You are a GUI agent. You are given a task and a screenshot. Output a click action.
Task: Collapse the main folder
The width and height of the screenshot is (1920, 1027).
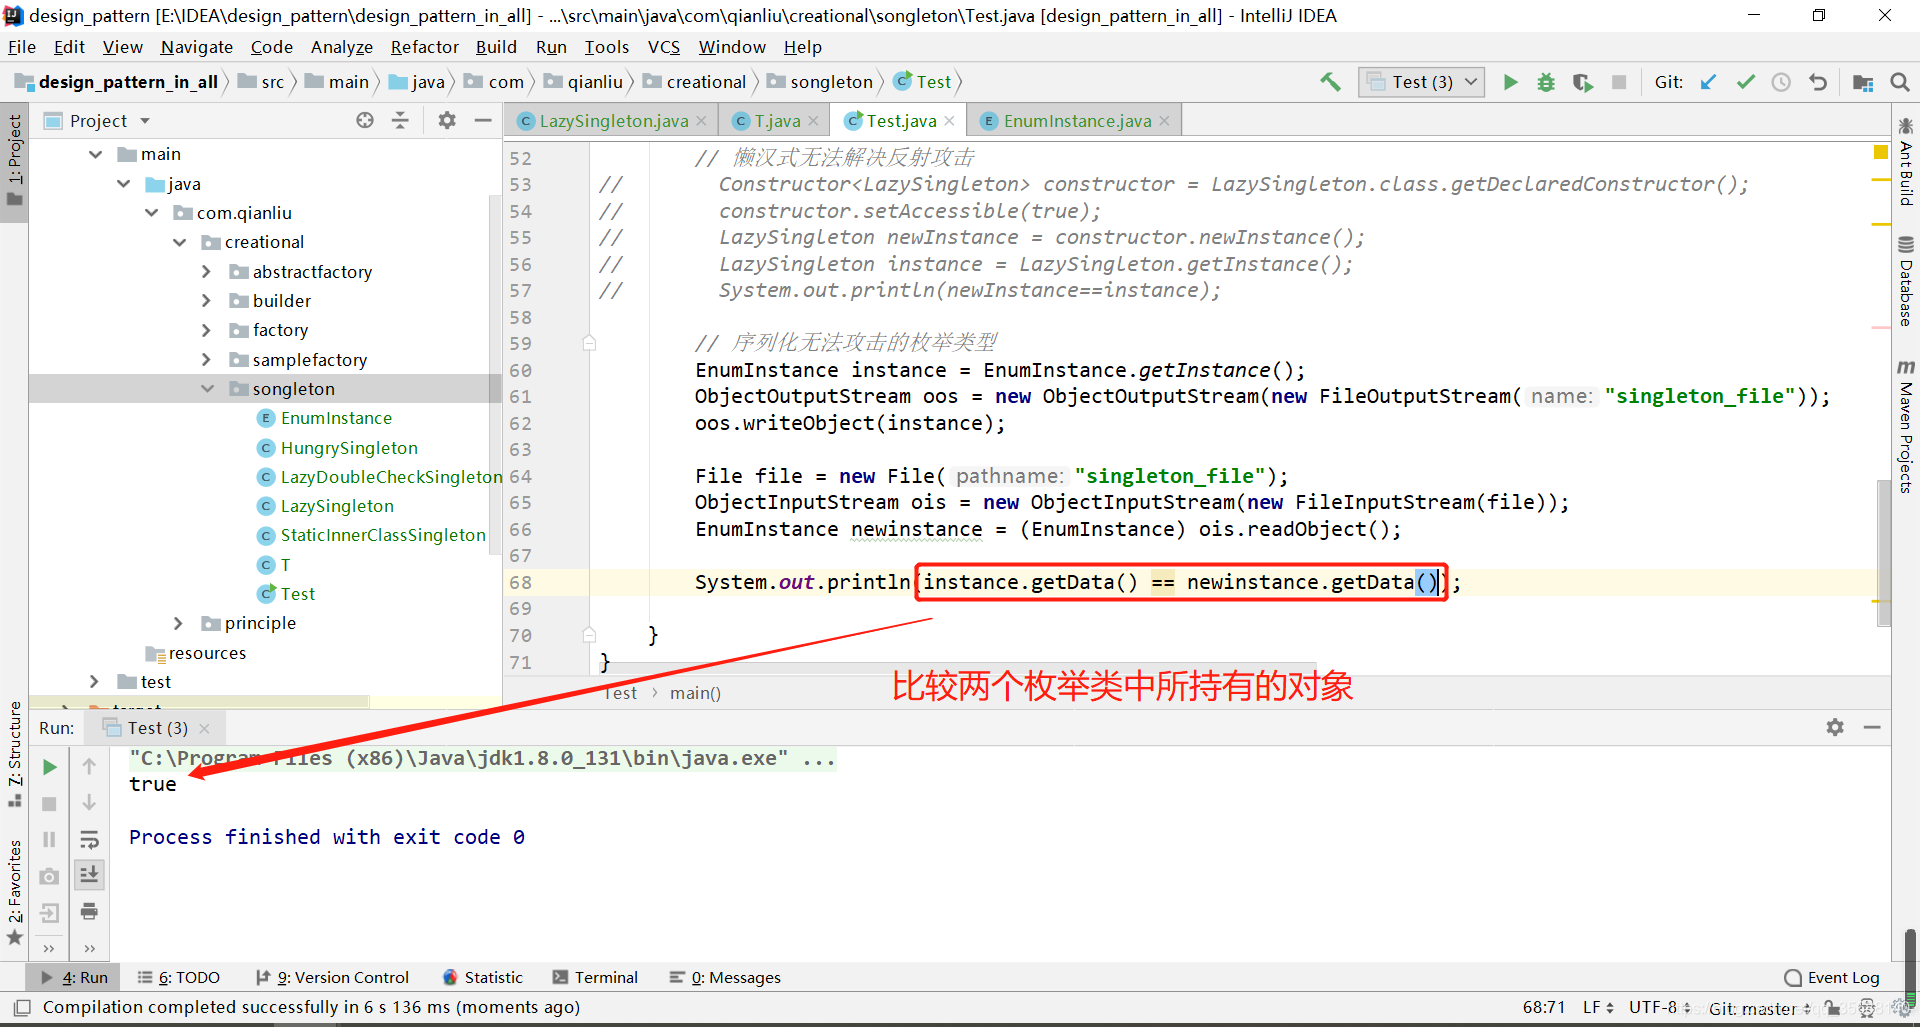95,154
